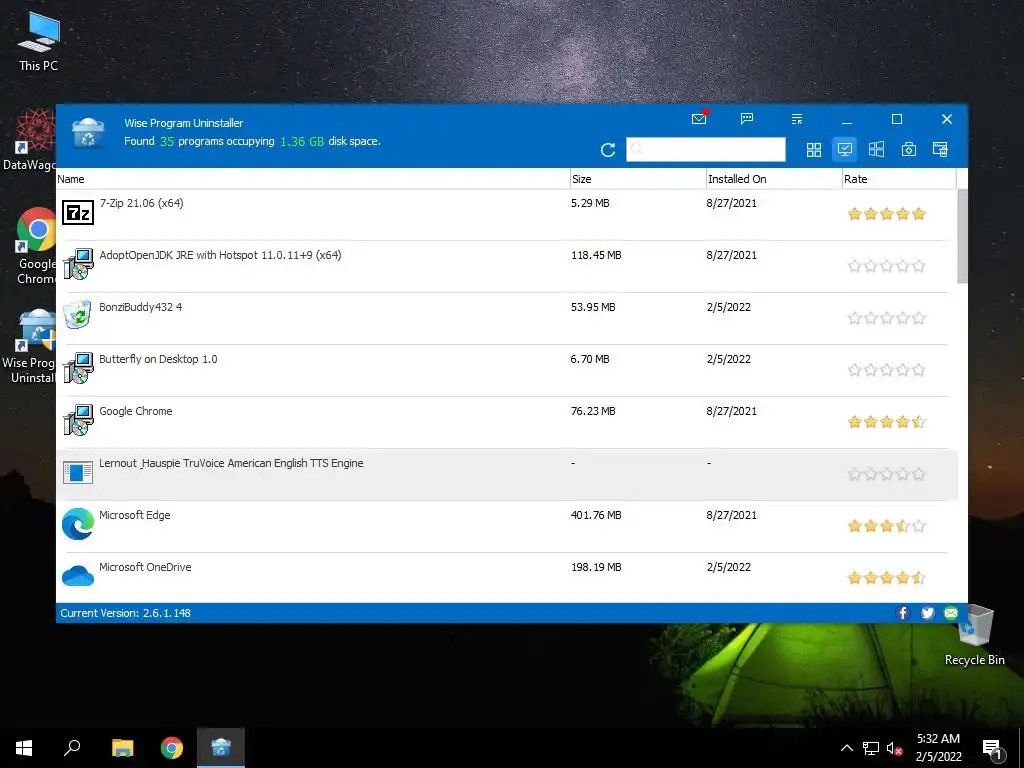
Task: Click the AdoptOpenJDK installer icon
Action: (x=78, y=264)
